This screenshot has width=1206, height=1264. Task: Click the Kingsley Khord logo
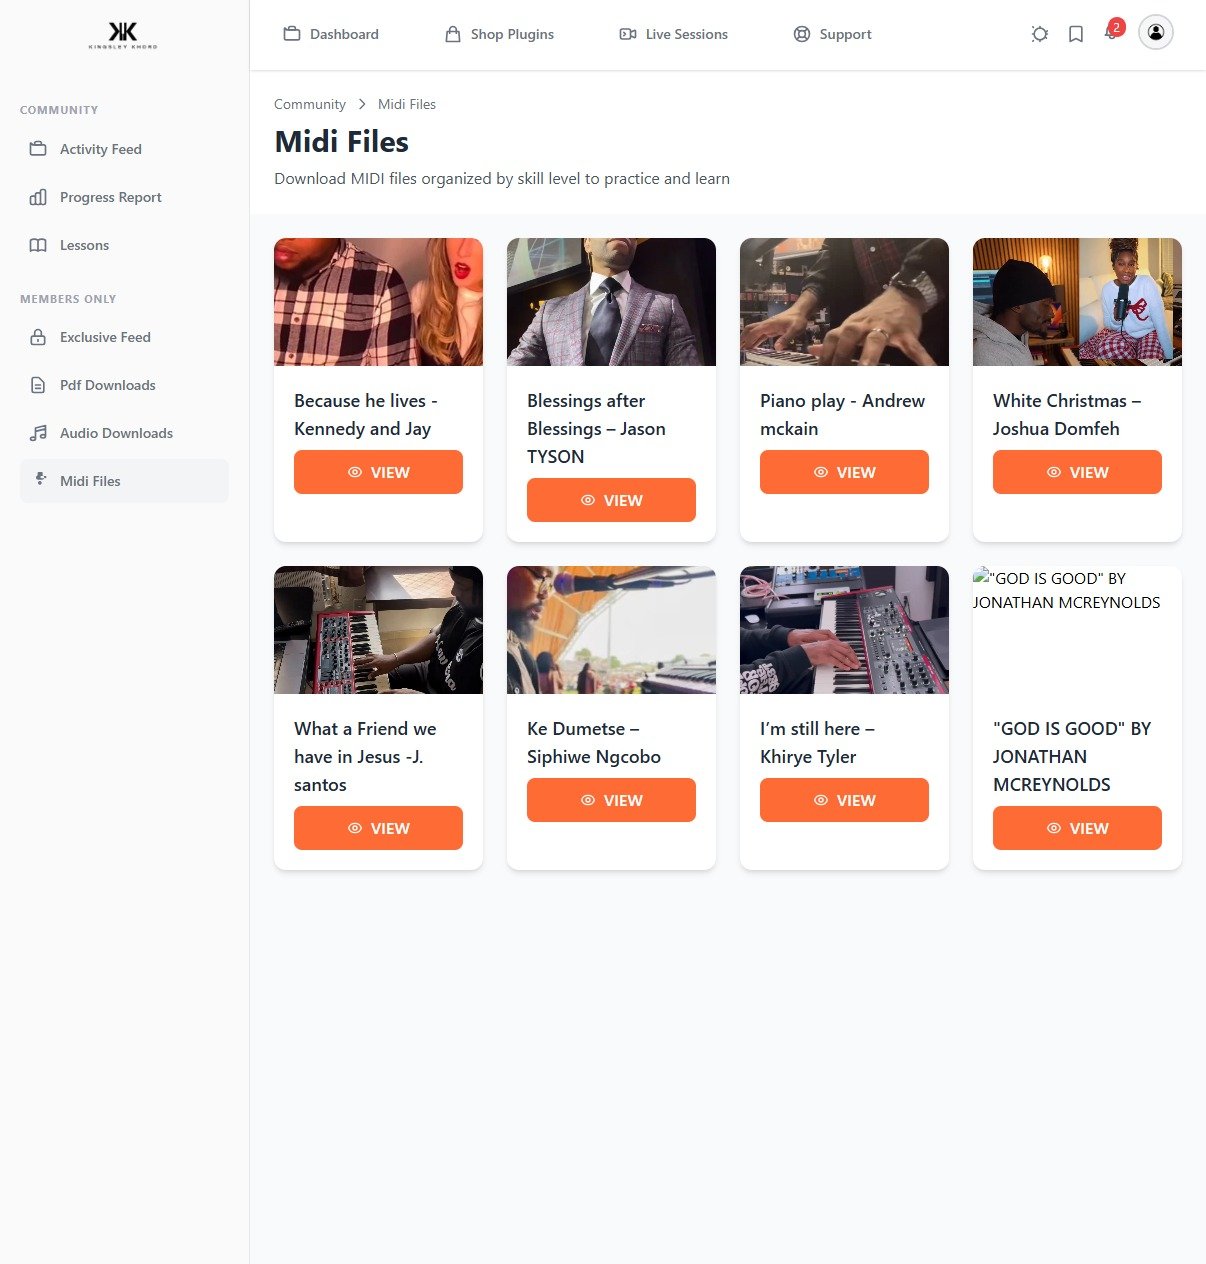[123, 35]
